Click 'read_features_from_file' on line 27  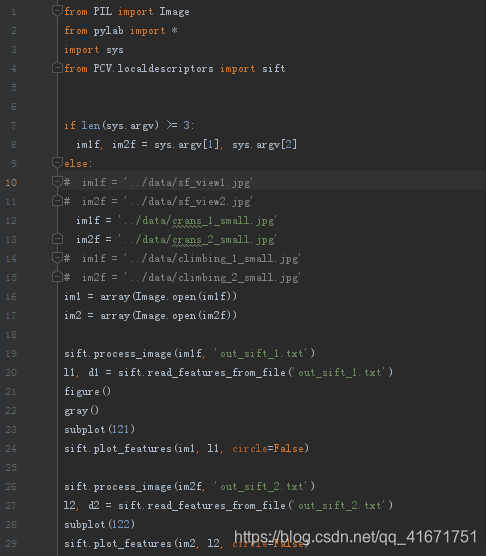[217, 505]
